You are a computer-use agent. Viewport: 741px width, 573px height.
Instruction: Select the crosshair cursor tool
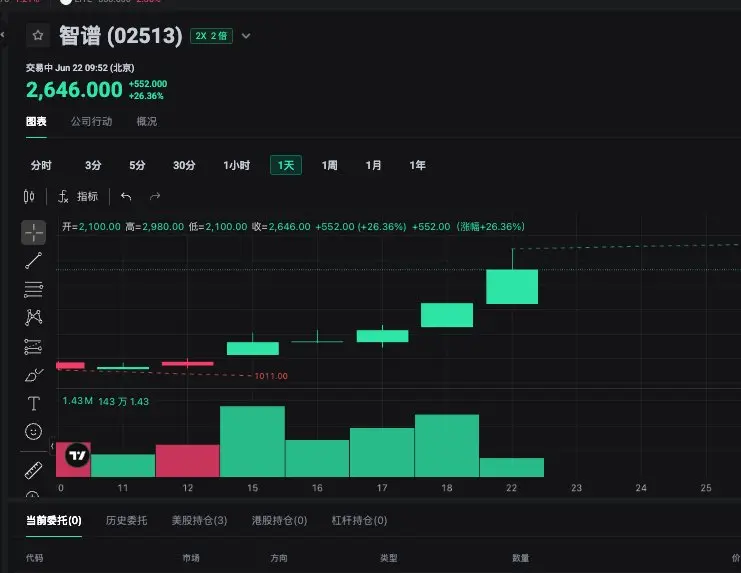click(34, 232)
